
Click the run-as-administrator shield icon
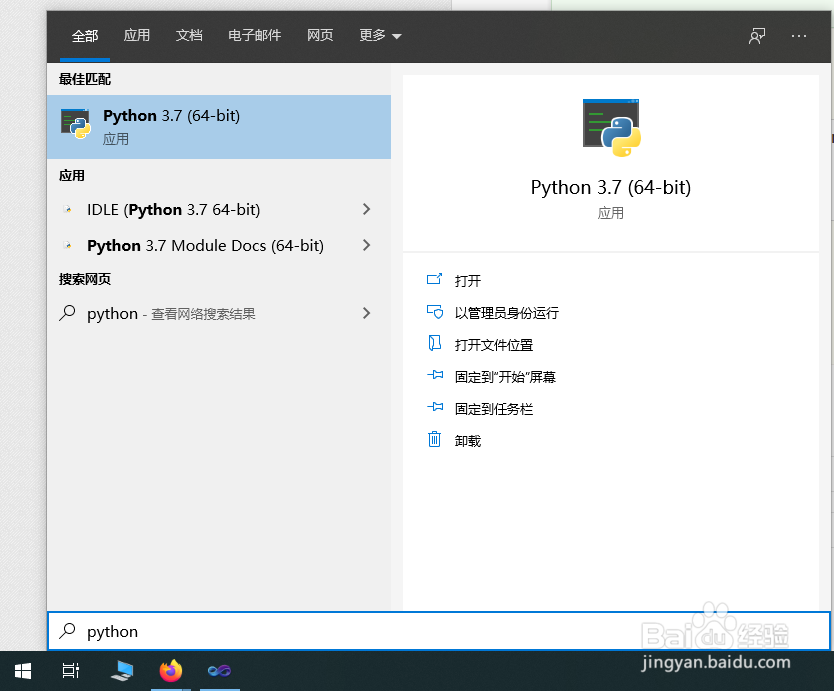point(435,311)
